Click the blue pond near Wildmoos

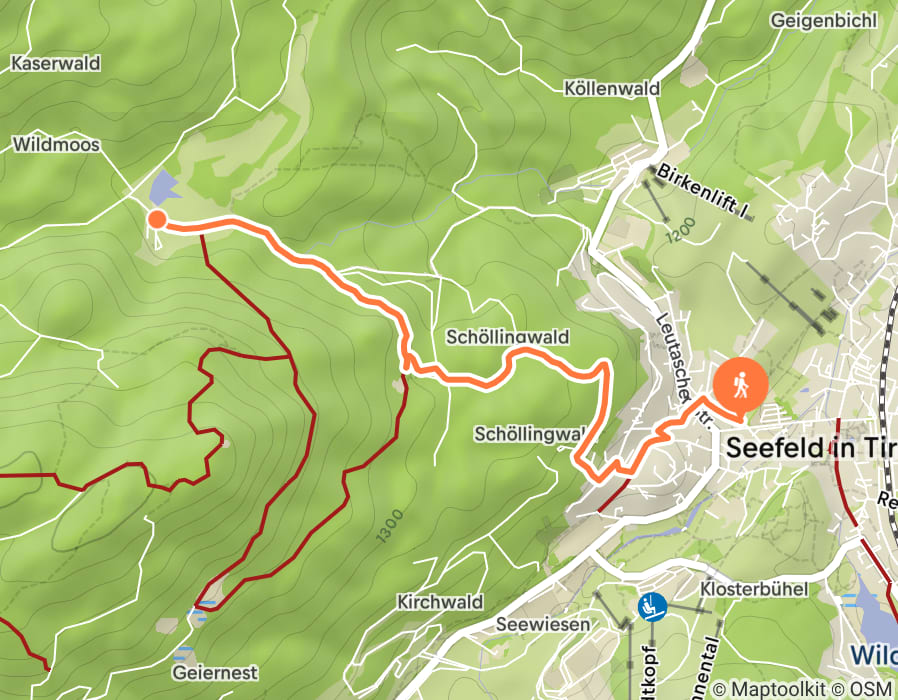(163, 187)
